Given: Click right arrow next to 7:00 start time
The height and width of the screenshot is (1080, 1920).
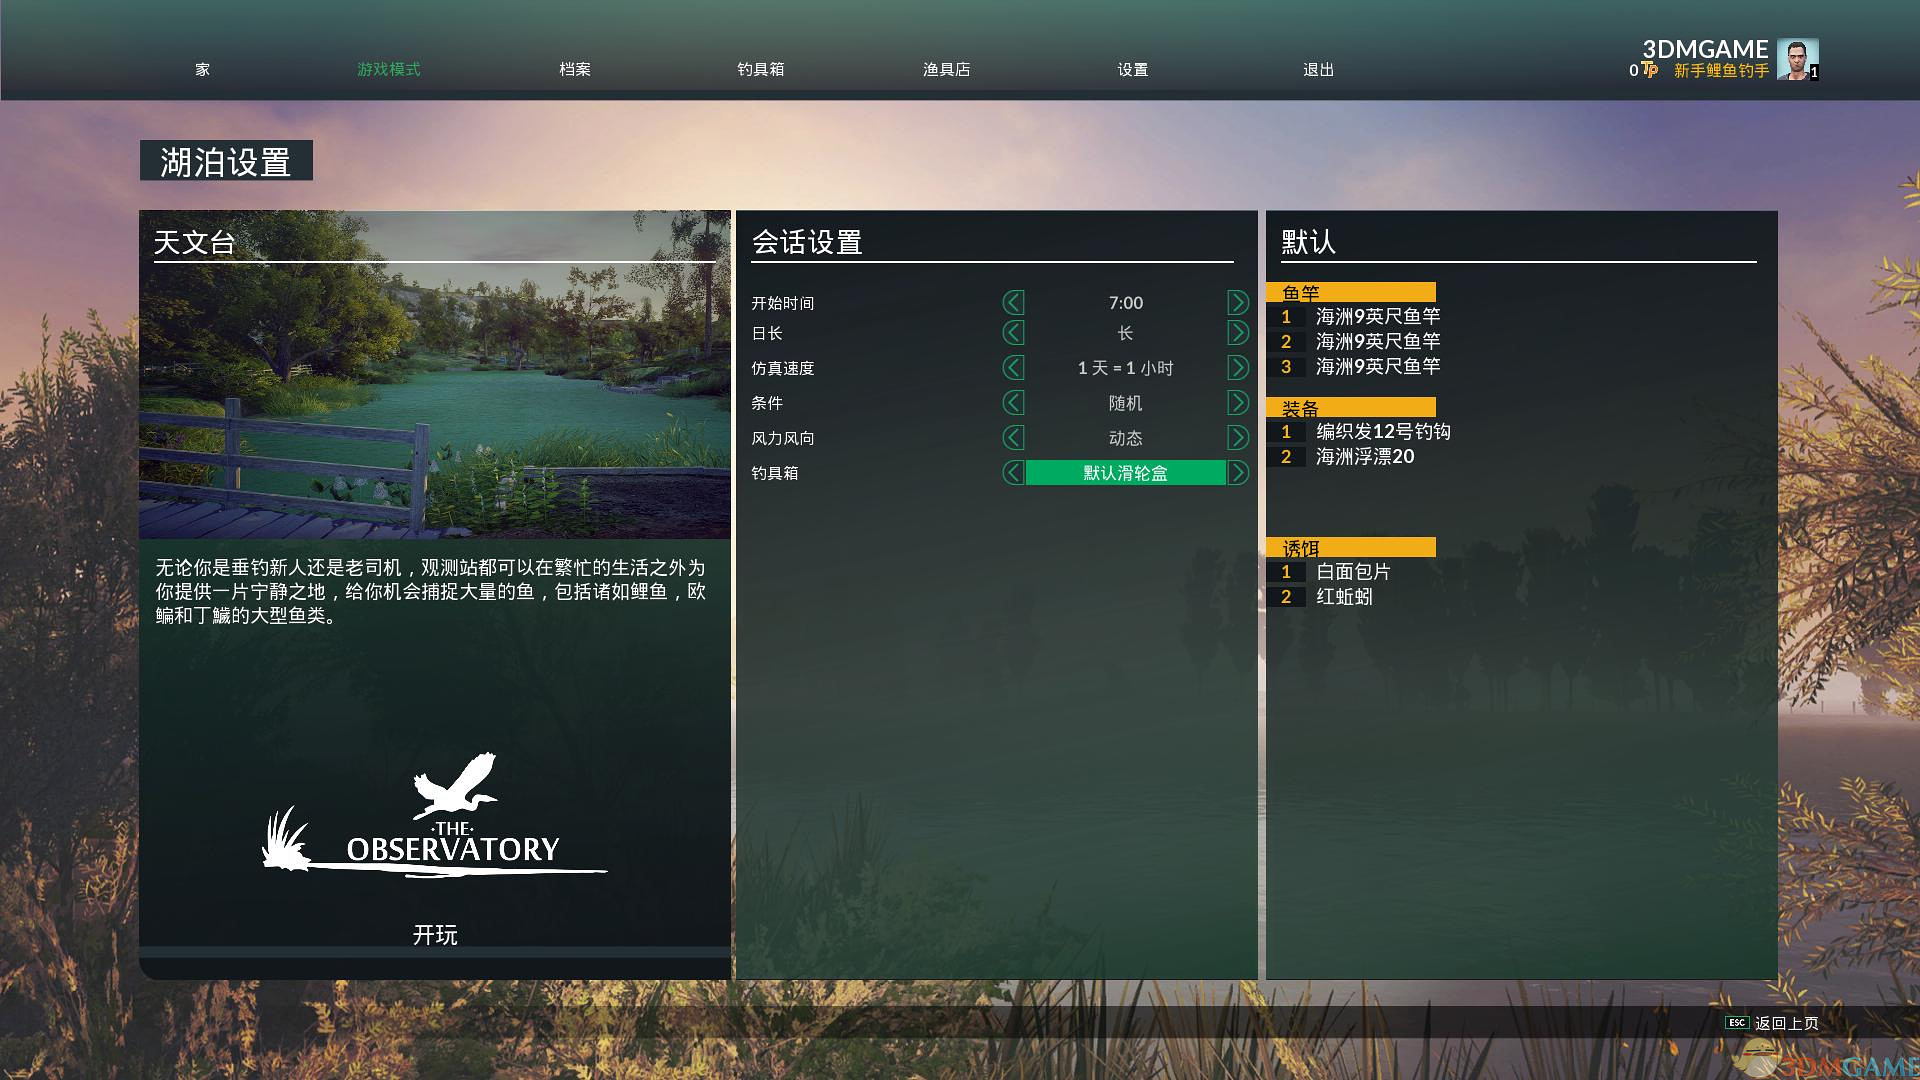Looking at the screenshot, I should (1238, 302).
